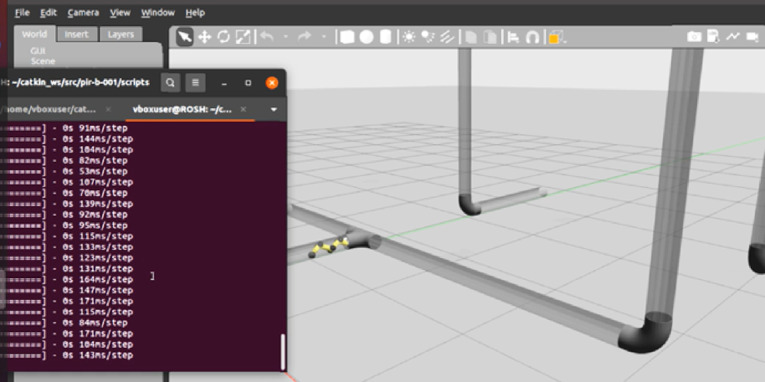Open the Camera menu
765x382 pixels.
pos(83,13)
